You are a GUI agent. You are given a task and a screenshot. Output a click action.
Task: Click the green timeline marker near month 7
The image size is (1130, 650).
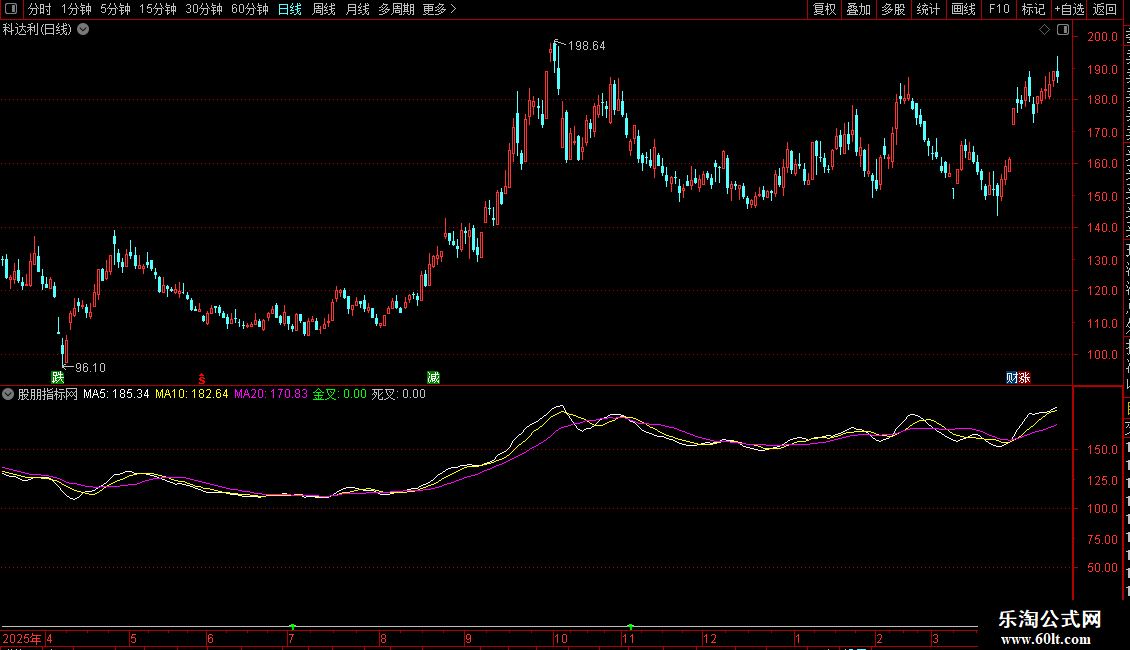point(293,626)
